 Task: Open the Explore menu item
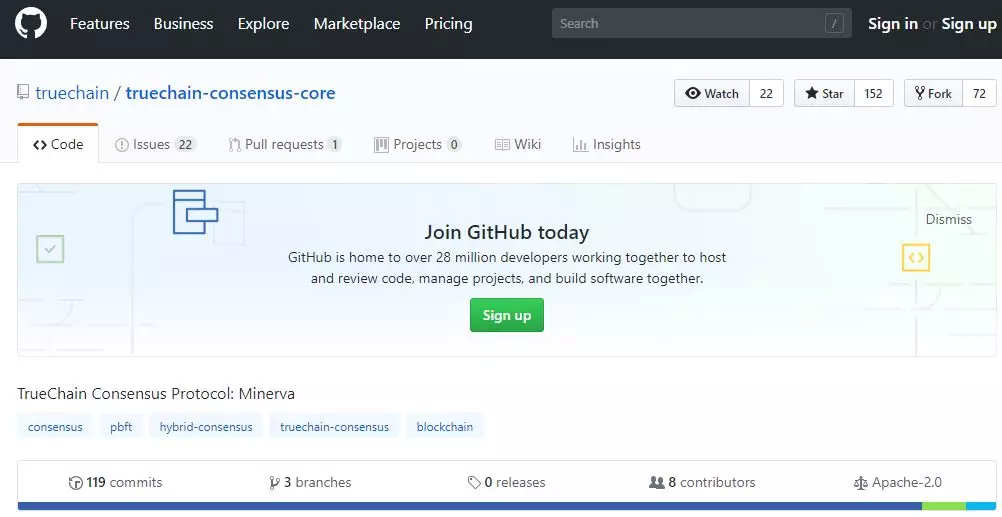pyautogui.click(x=263, y=24)
